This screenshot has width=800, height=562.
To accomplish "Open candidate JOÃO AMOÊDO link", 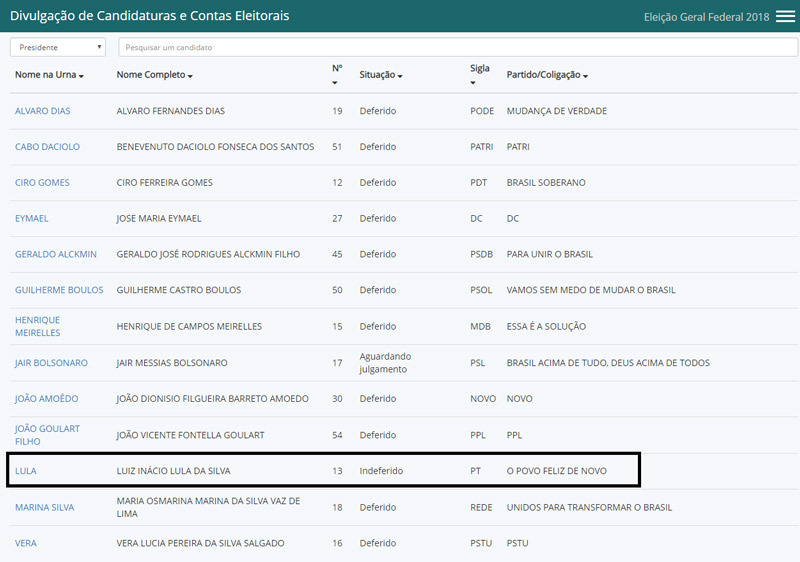I will pyautogui.click(x=46, y=398).
